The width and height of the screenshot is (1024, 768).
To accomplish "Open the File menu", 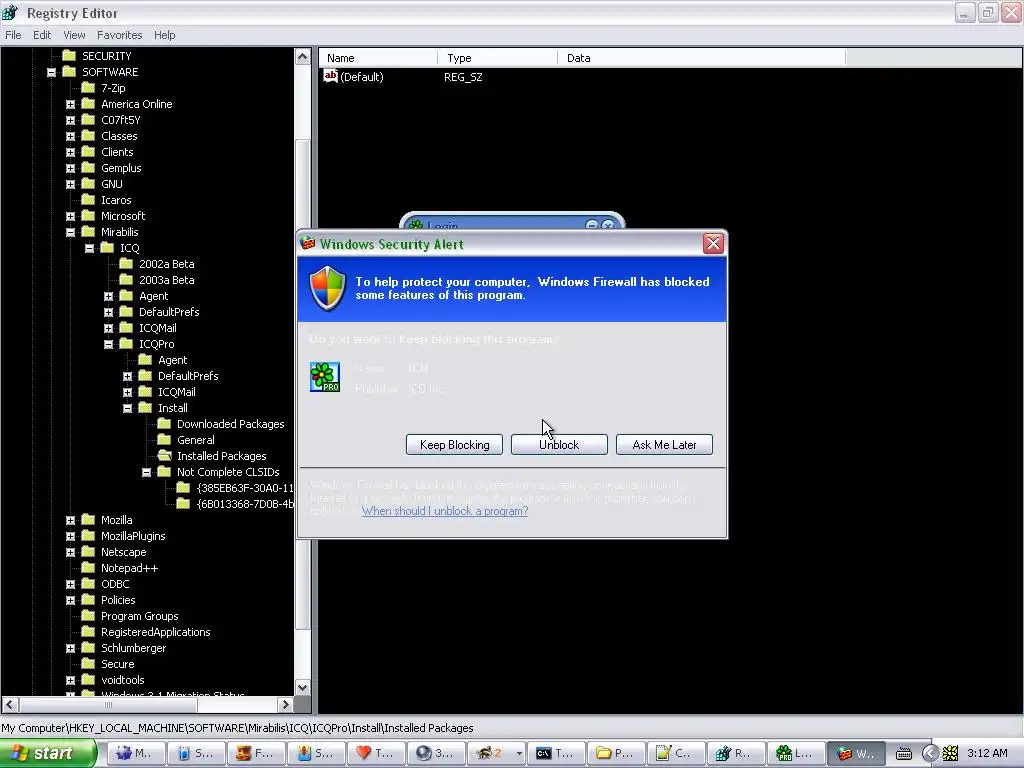I will point(13,35).
